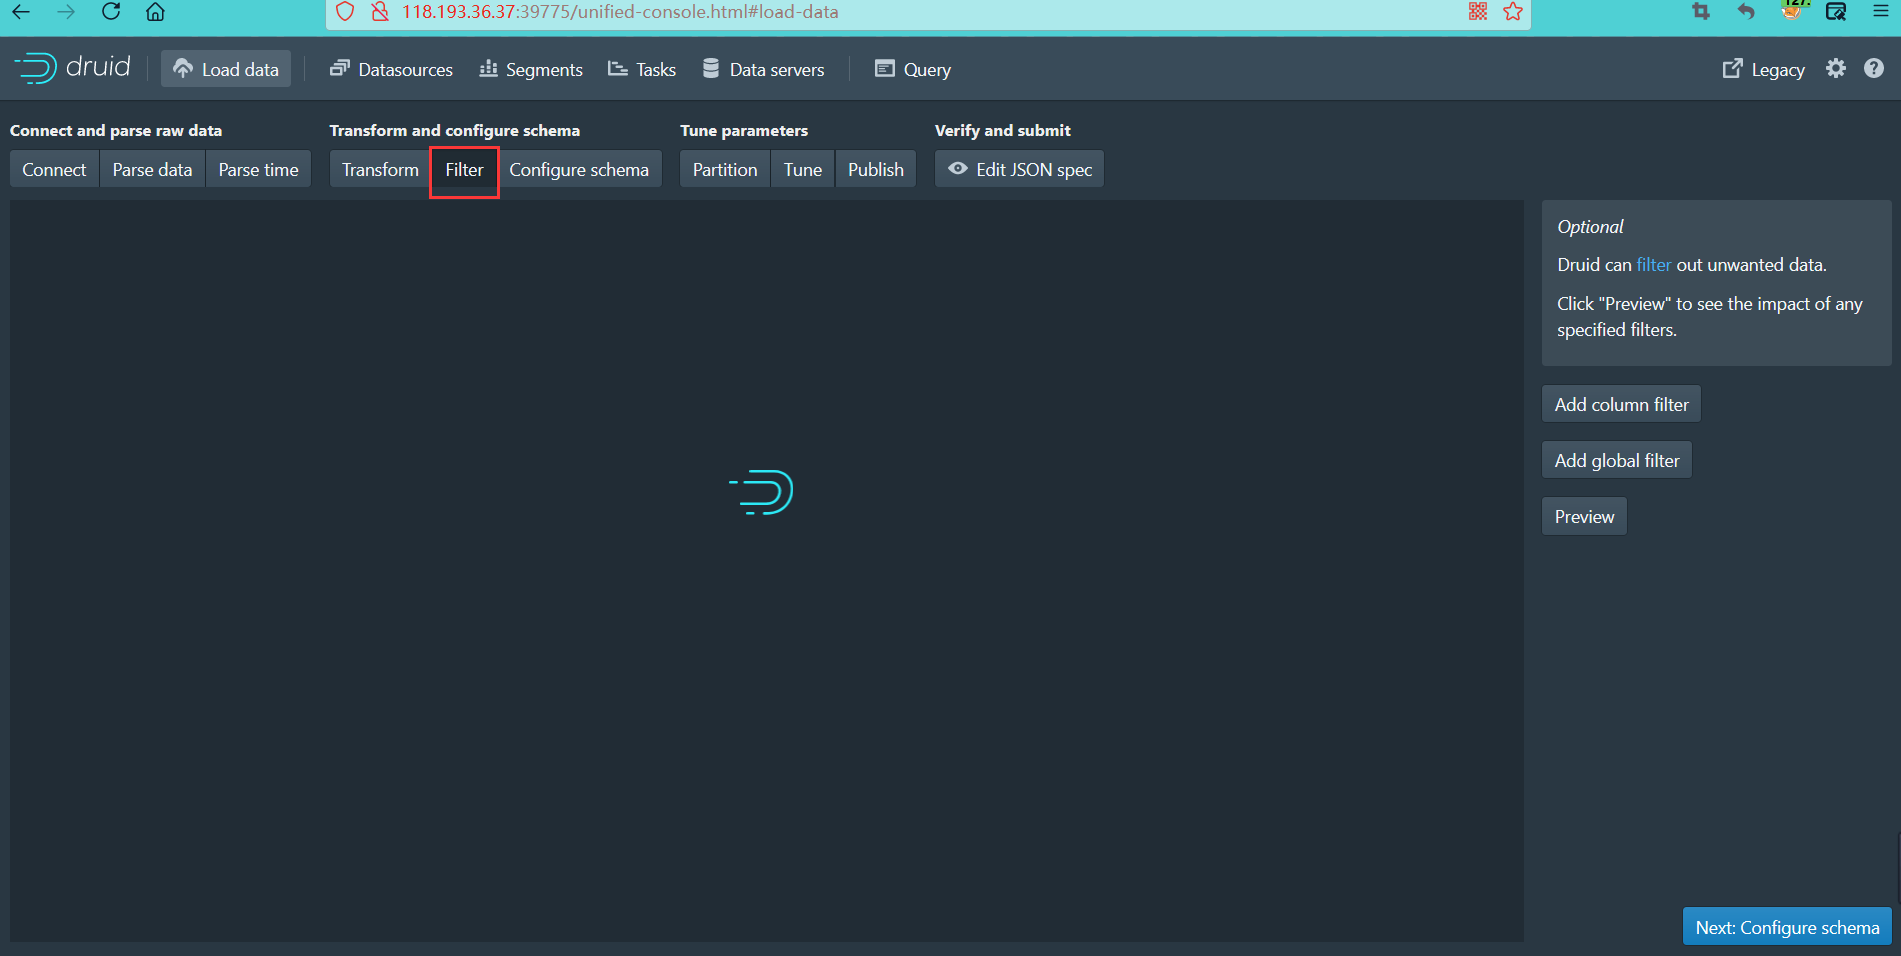This screenshot has width=1901, height=956.
Task: Open the Load data view
Action: click(x=226, y=69)
